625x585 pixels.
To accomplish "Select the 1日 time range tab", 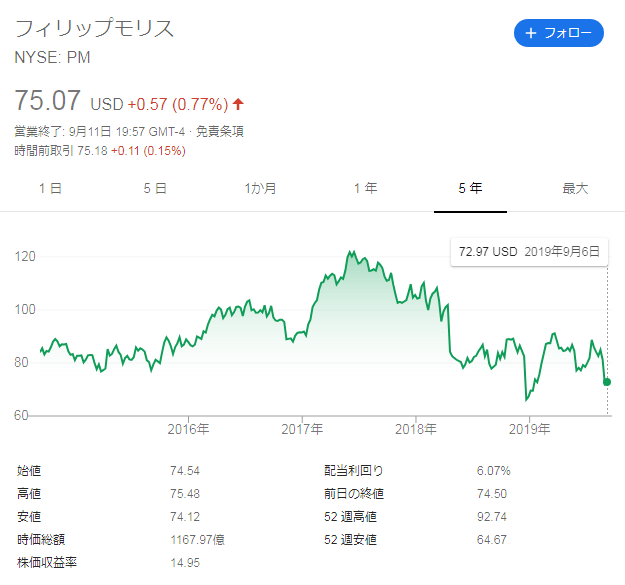I will 51,188.
